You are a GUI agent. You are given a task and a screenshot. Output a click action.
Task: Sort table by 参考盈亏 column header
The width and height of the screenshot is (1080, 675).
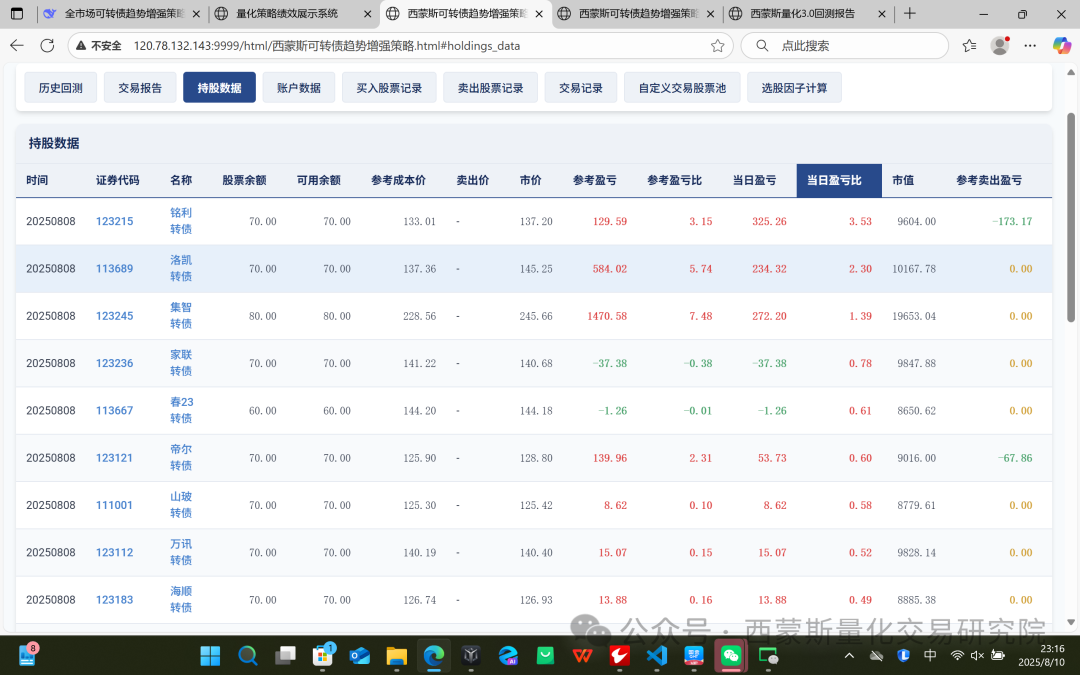(594, 180)
